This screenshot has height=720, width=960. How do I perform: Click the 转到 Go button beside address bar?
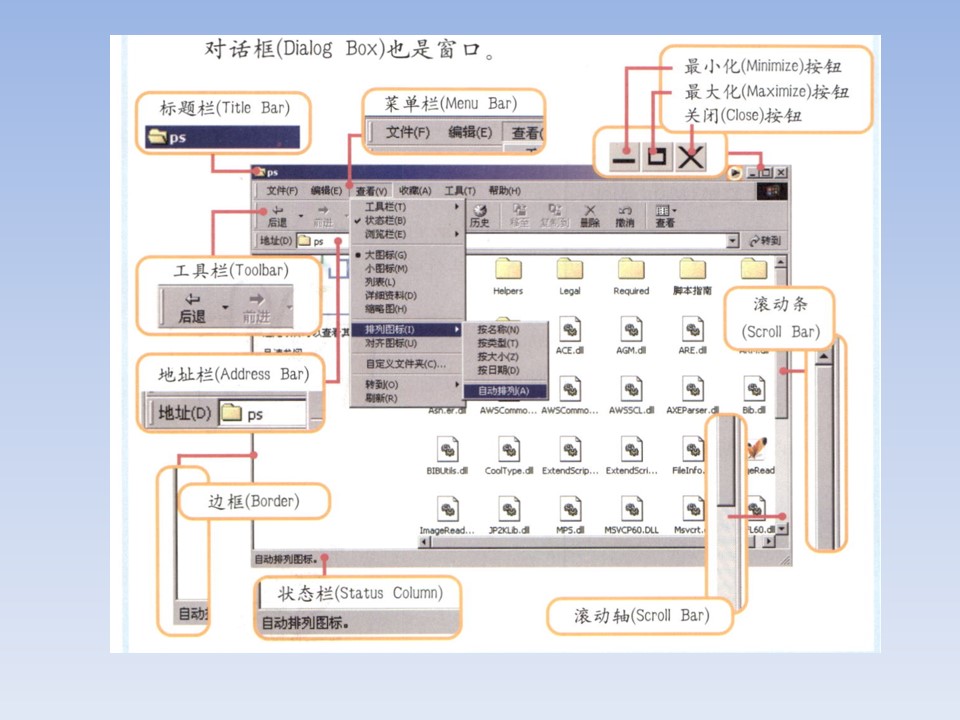pyautogui.click(x=765, y=241)
